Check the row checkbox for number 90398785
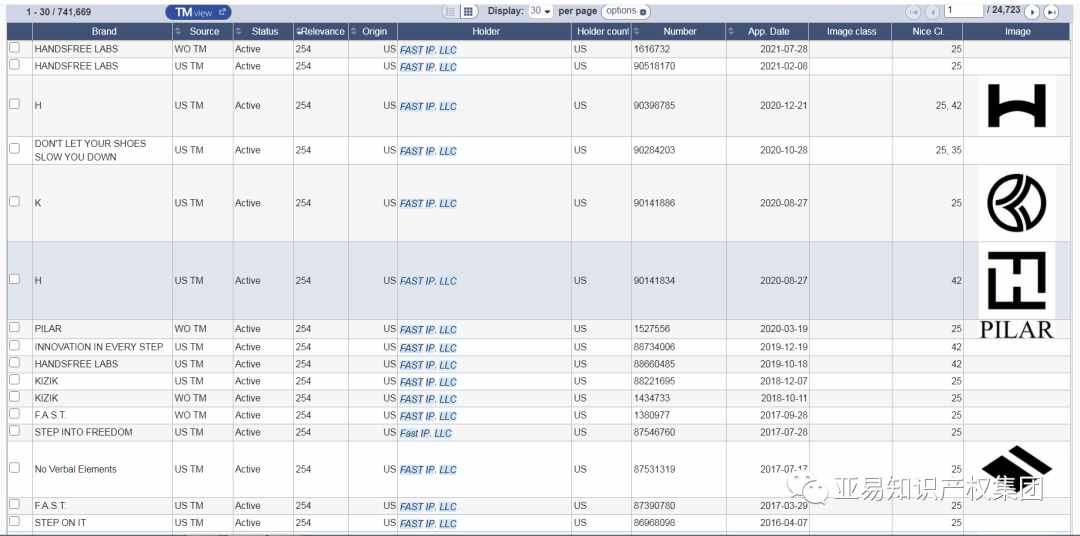This screenshot has width=1080, height=536. 14,104
